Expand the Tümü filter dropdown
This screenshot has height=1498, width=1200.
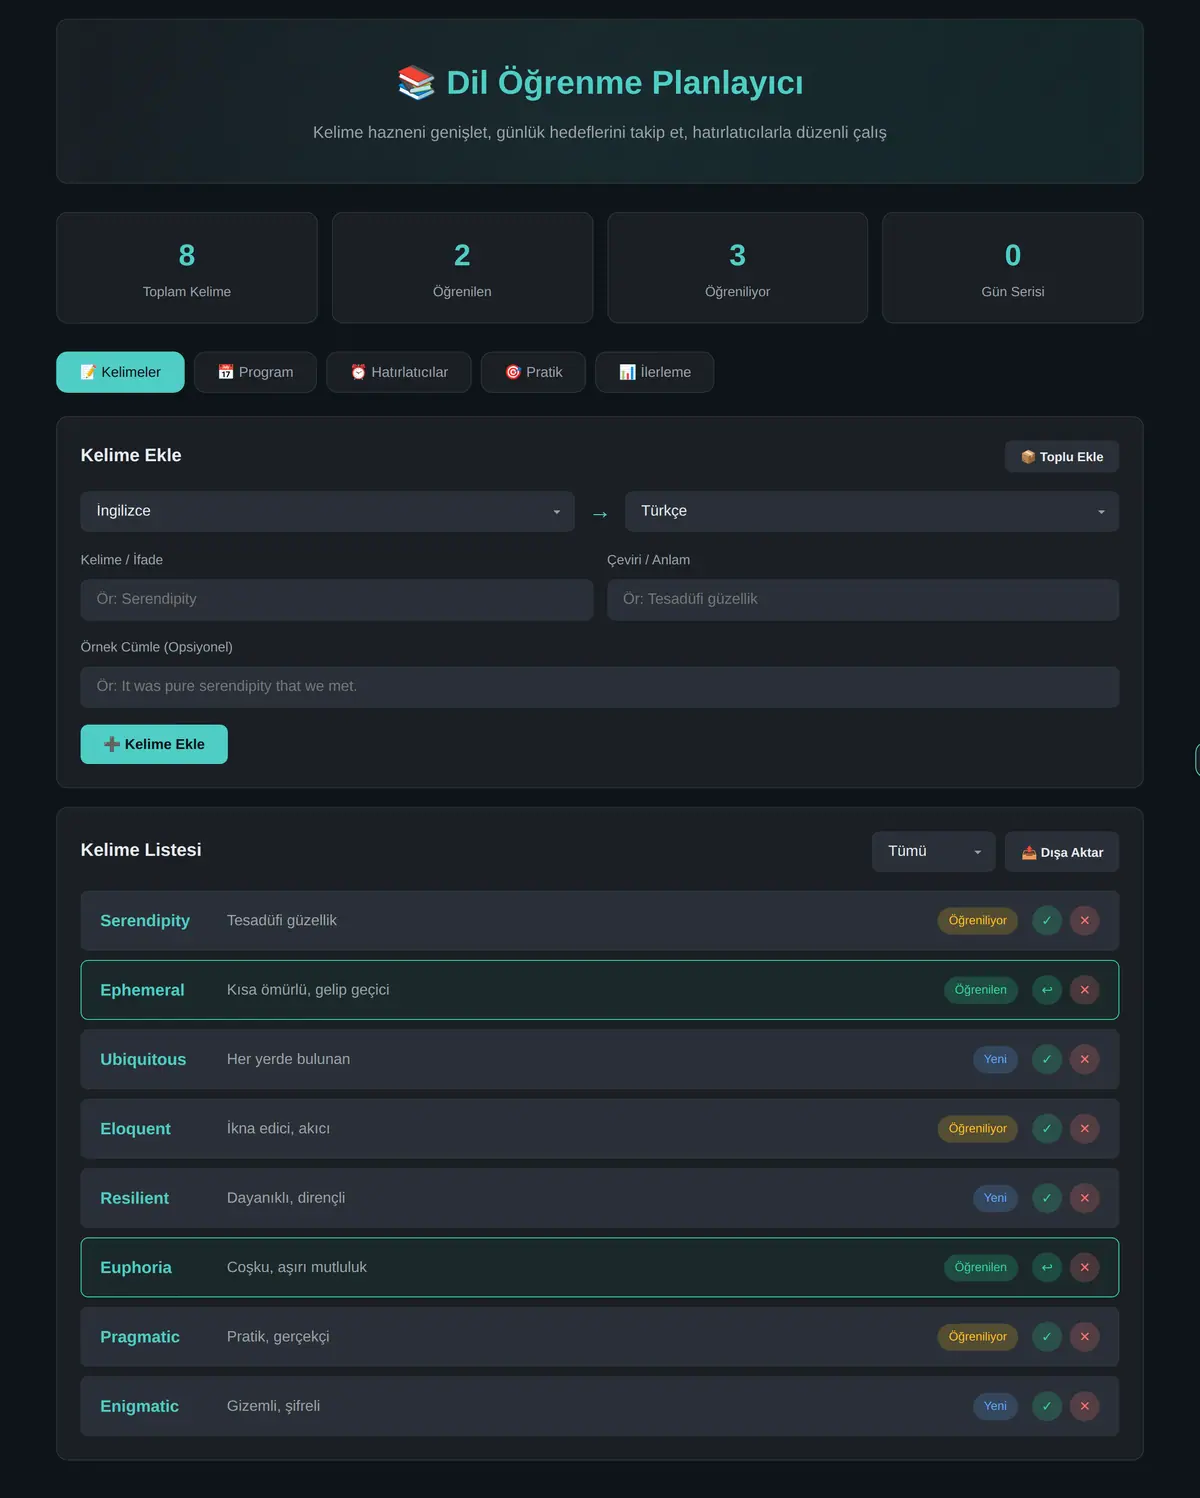point(934,852)
